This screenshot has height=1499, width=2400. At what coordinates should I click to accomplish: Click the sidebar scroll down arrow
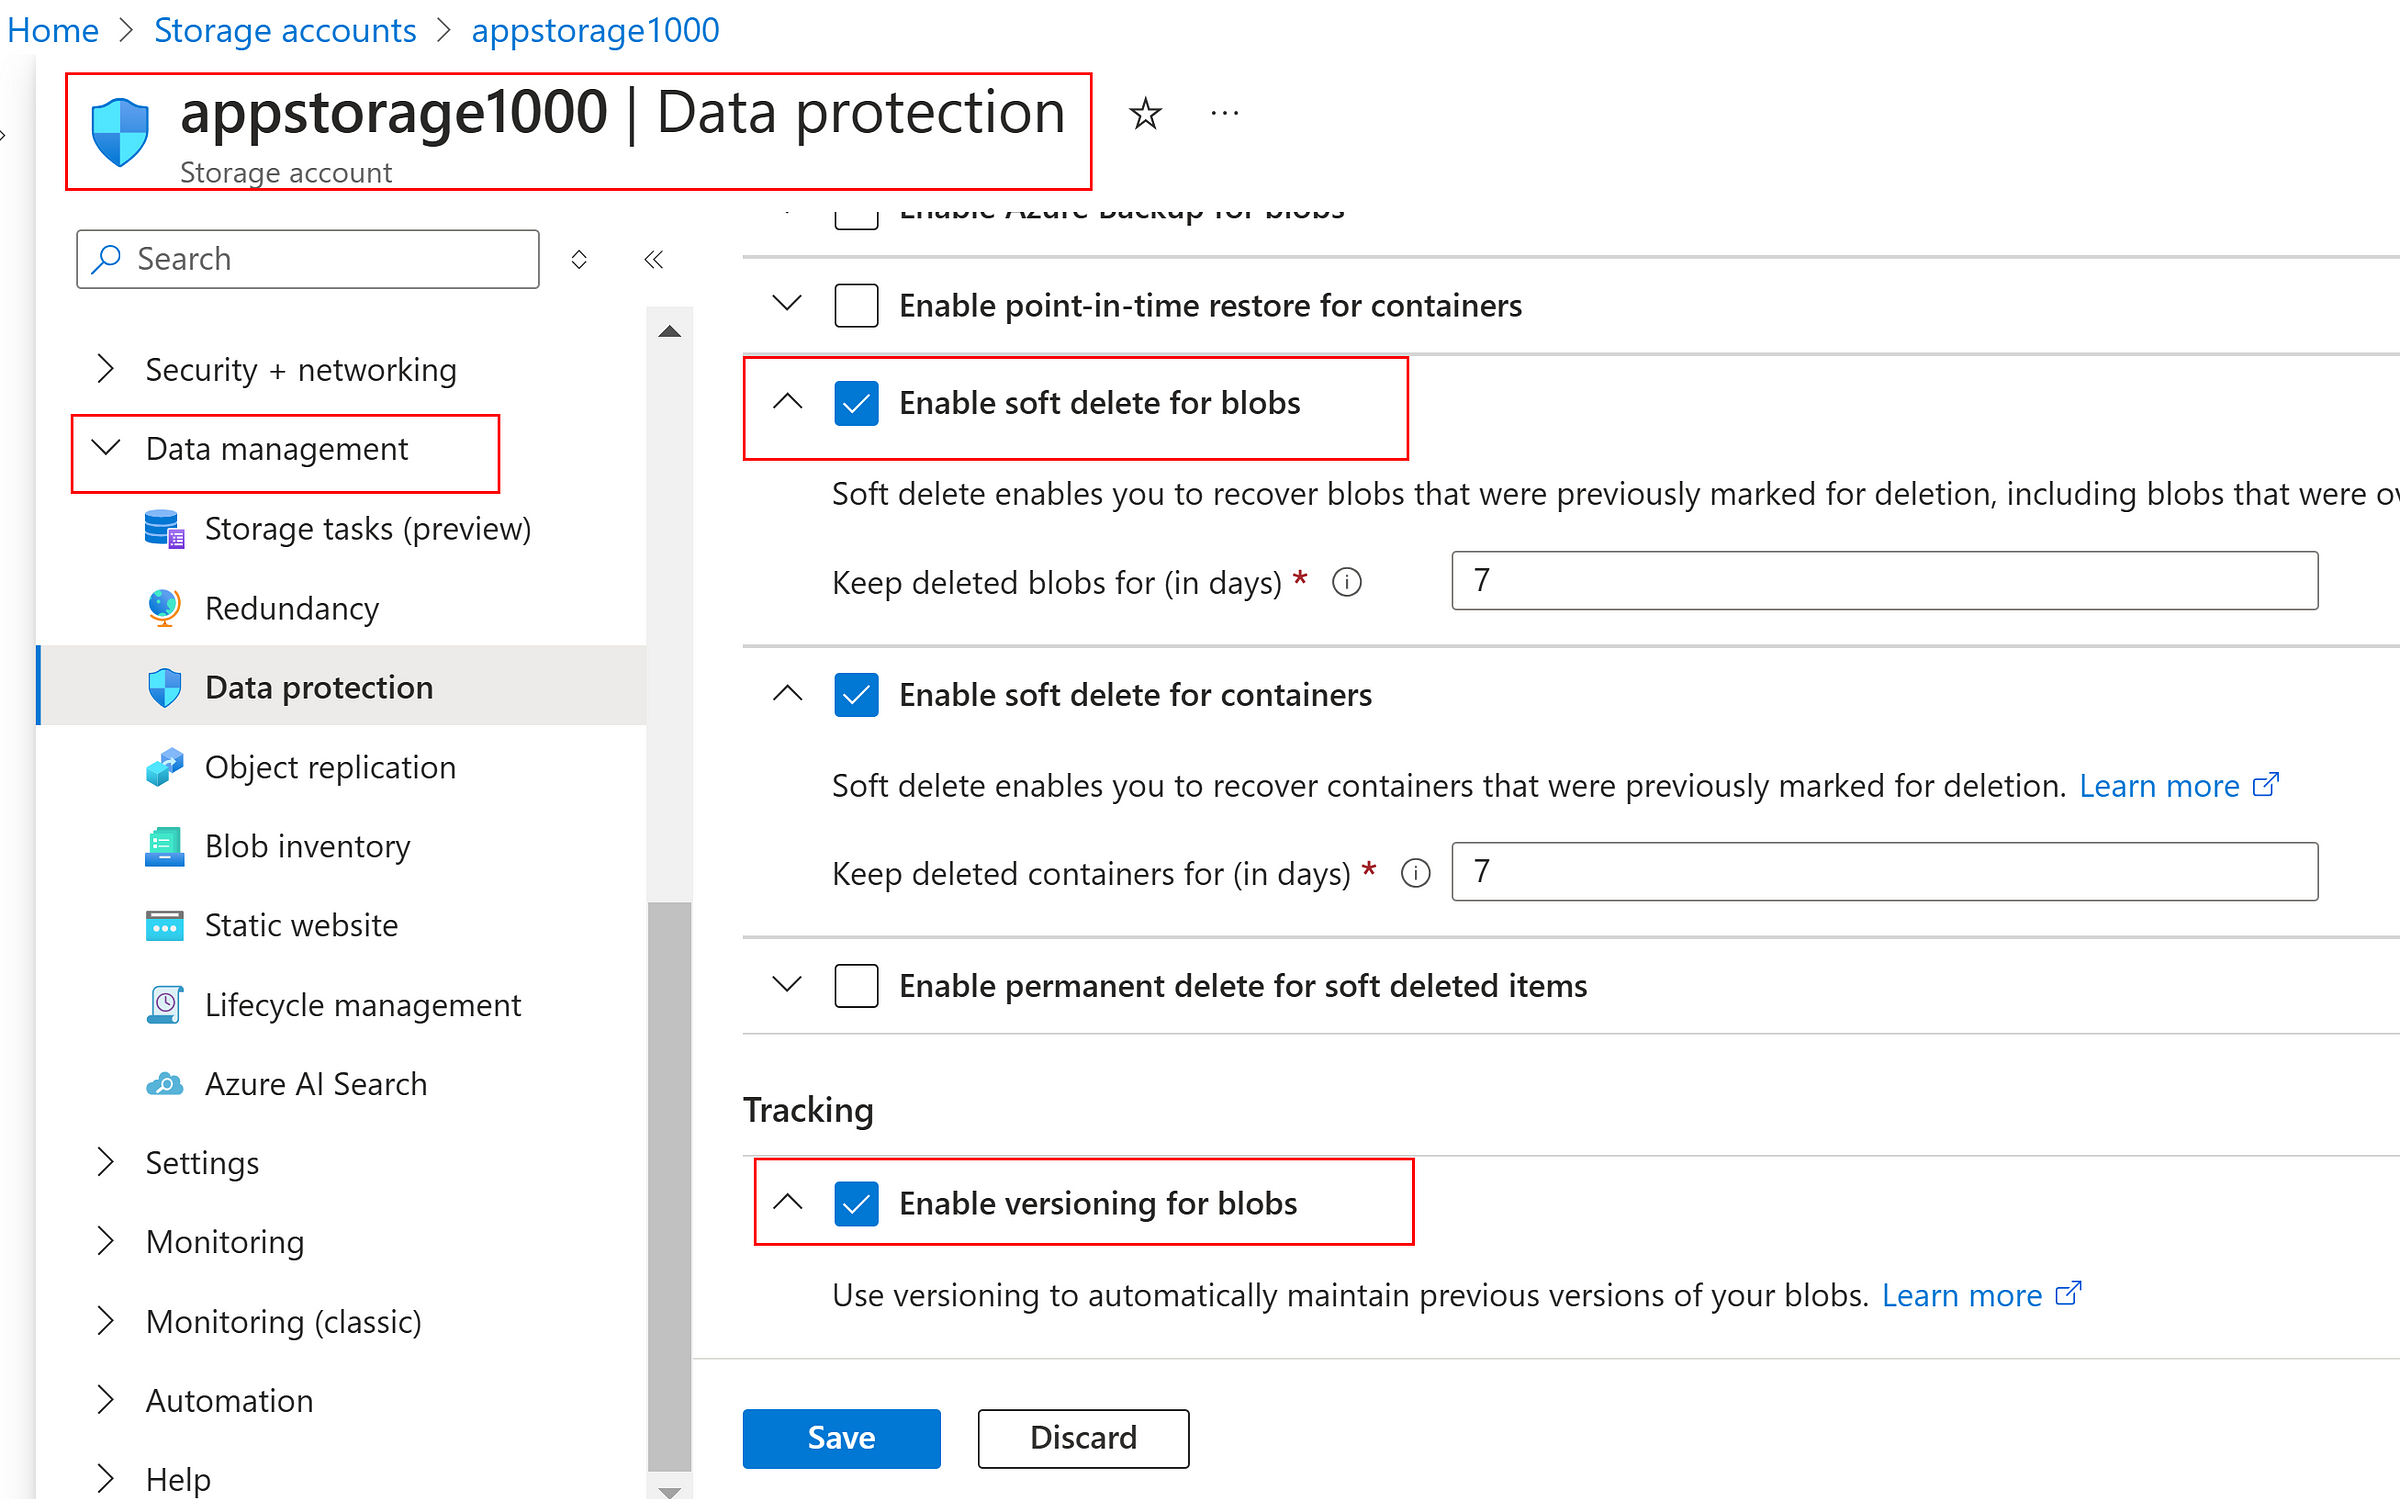(670, 1491)
